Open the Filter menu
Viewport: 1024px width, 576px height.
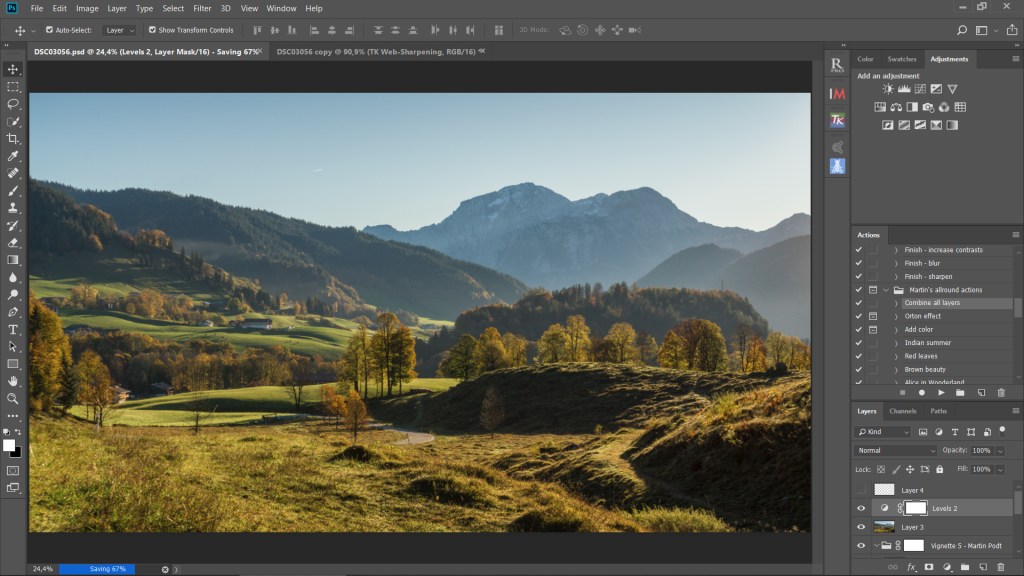click(202, 8)
